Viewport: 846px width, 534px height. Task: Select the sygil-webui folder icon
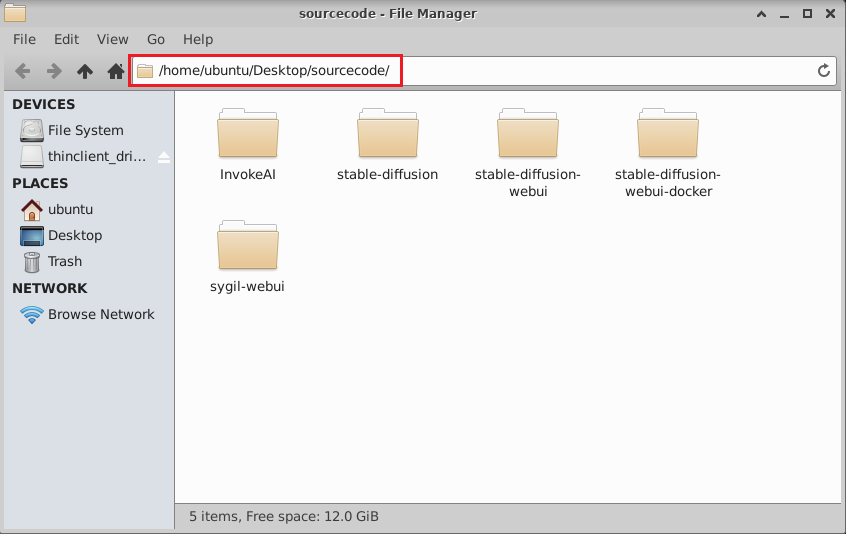pos(248,245)
